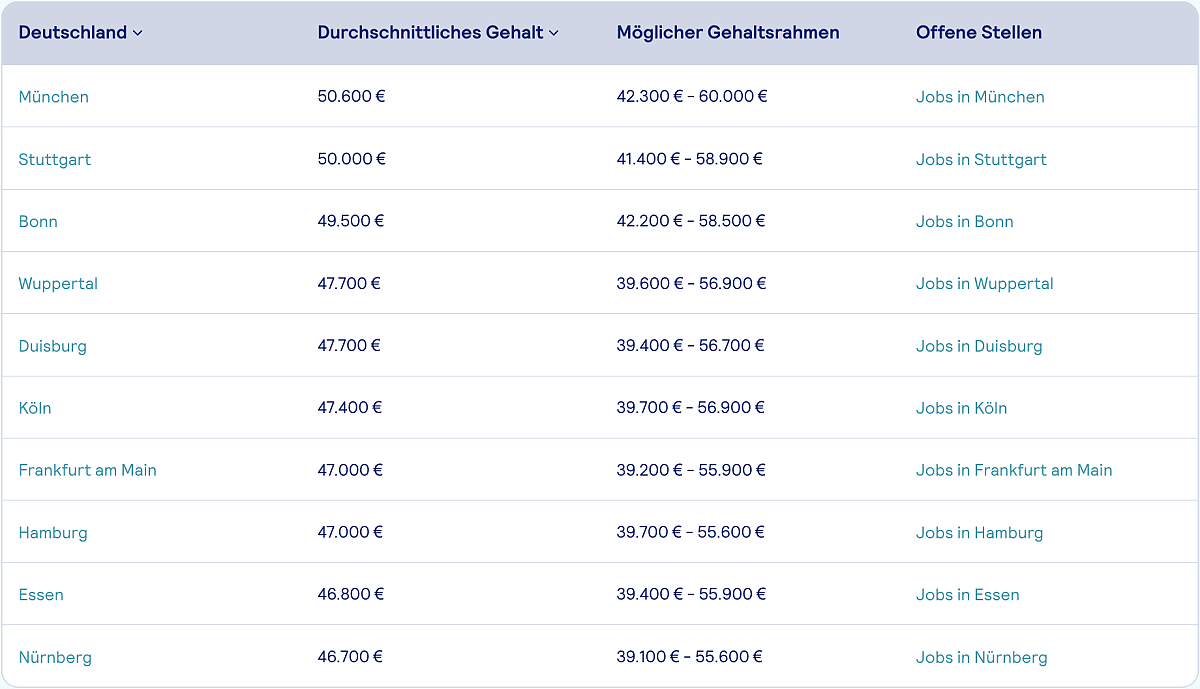The width and height of the screenshot is (1200, 689).
Task: View Jobs in Nürnberg
Action: coord(982,657)
